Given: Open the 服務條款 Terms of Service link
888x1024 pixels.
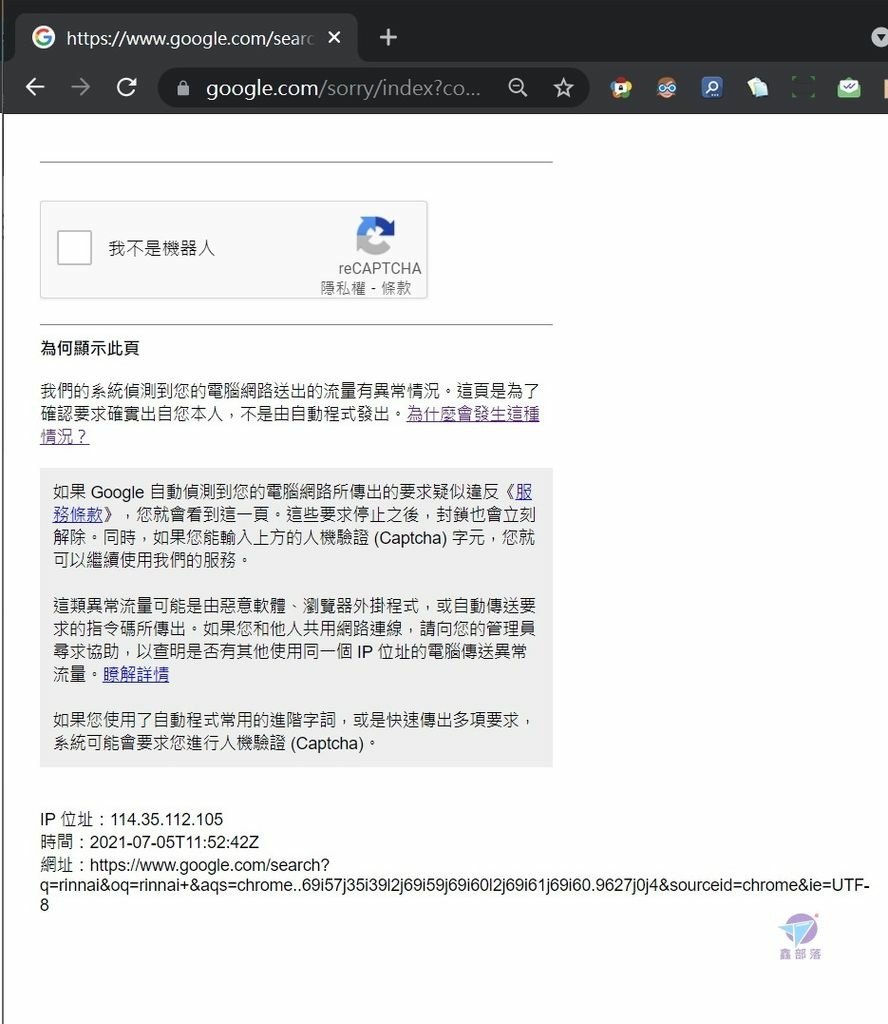Looking at the screenshot, I should tap(523, 492).
